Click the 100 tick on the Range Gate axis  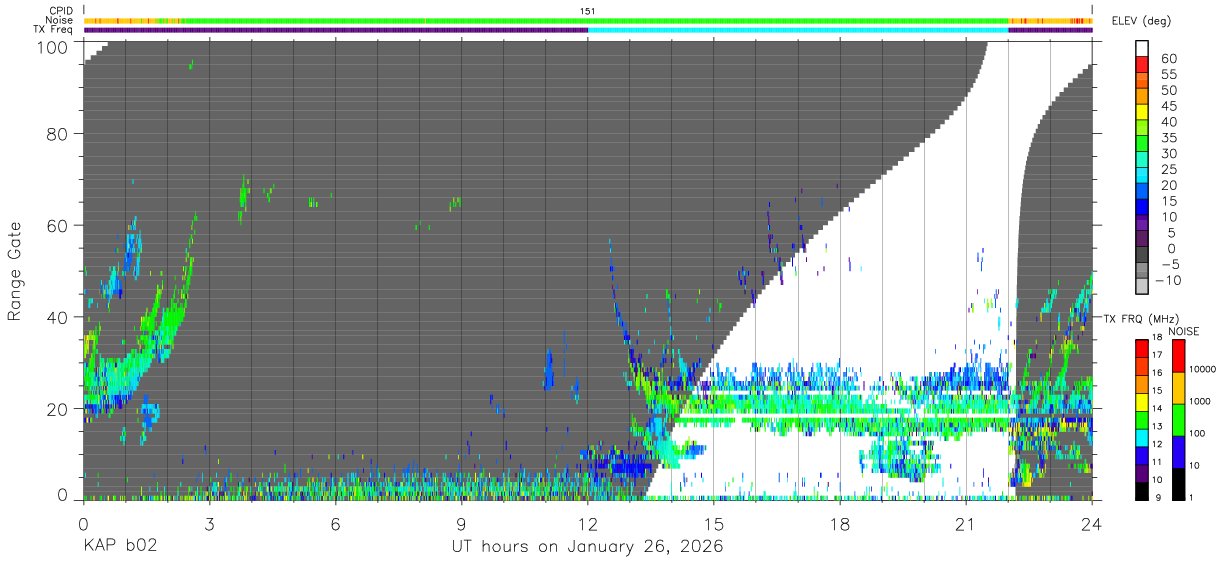pos(54,46)
